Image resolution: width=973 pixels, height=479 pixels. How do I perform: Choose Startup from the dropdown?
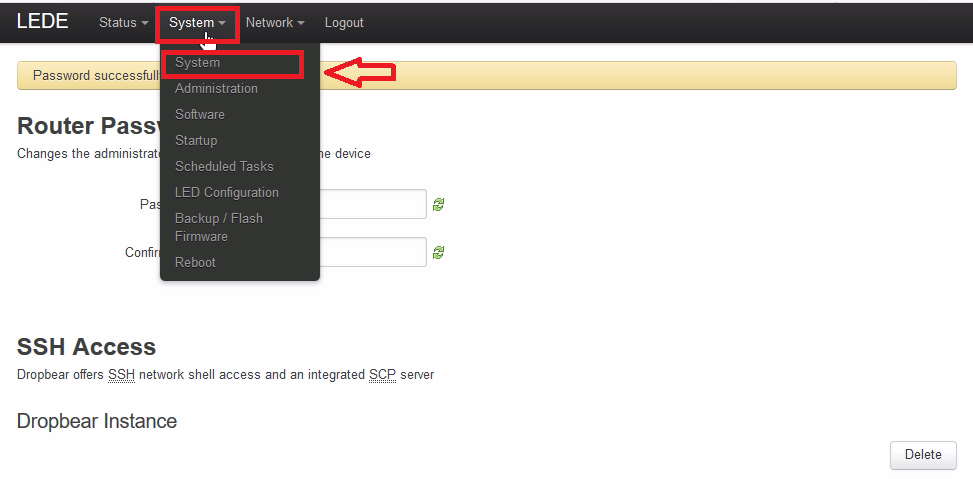coord(196,141)
